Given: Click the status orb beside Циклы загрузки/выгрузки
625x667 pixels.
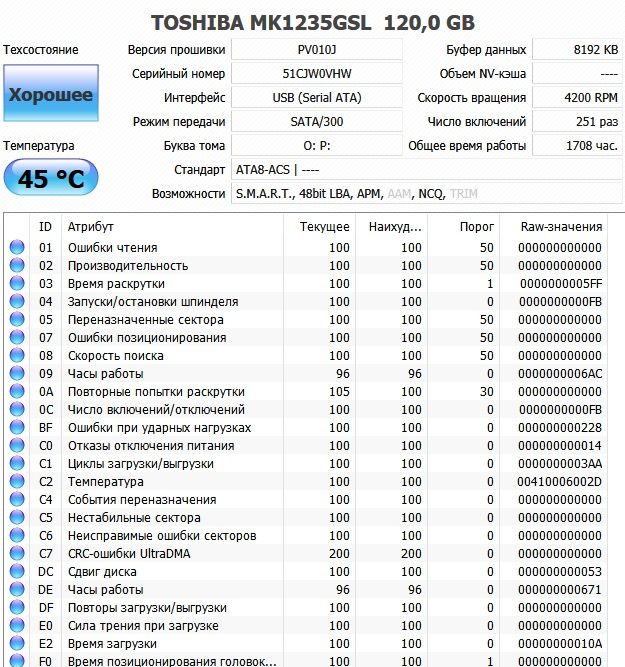Looking at the screenshot, I should [17, 463].
